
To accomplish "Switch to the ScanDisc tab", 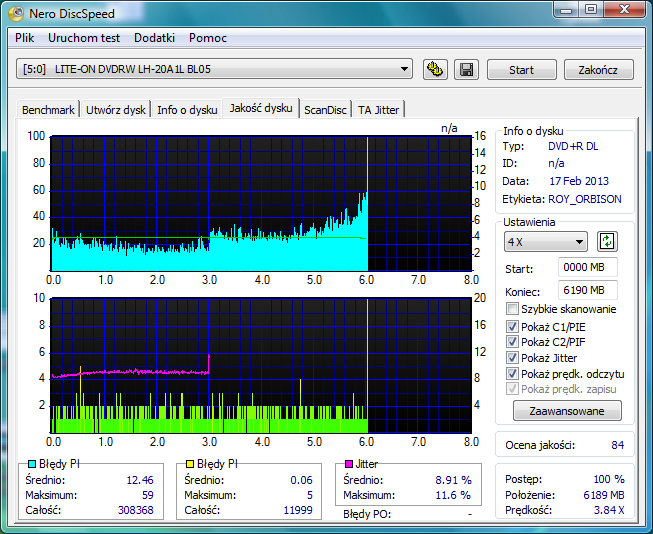I will (x=325, y=110).
